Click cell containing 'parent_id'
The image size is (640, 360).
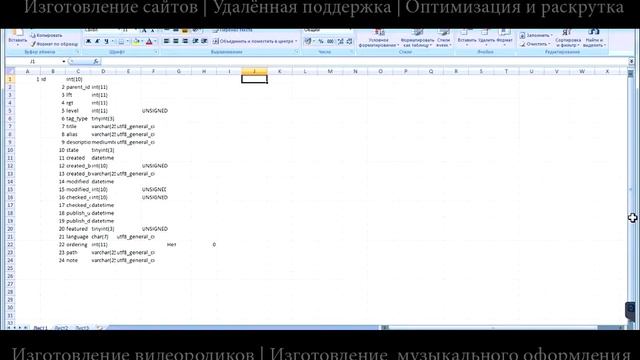[x=78, y=87]
